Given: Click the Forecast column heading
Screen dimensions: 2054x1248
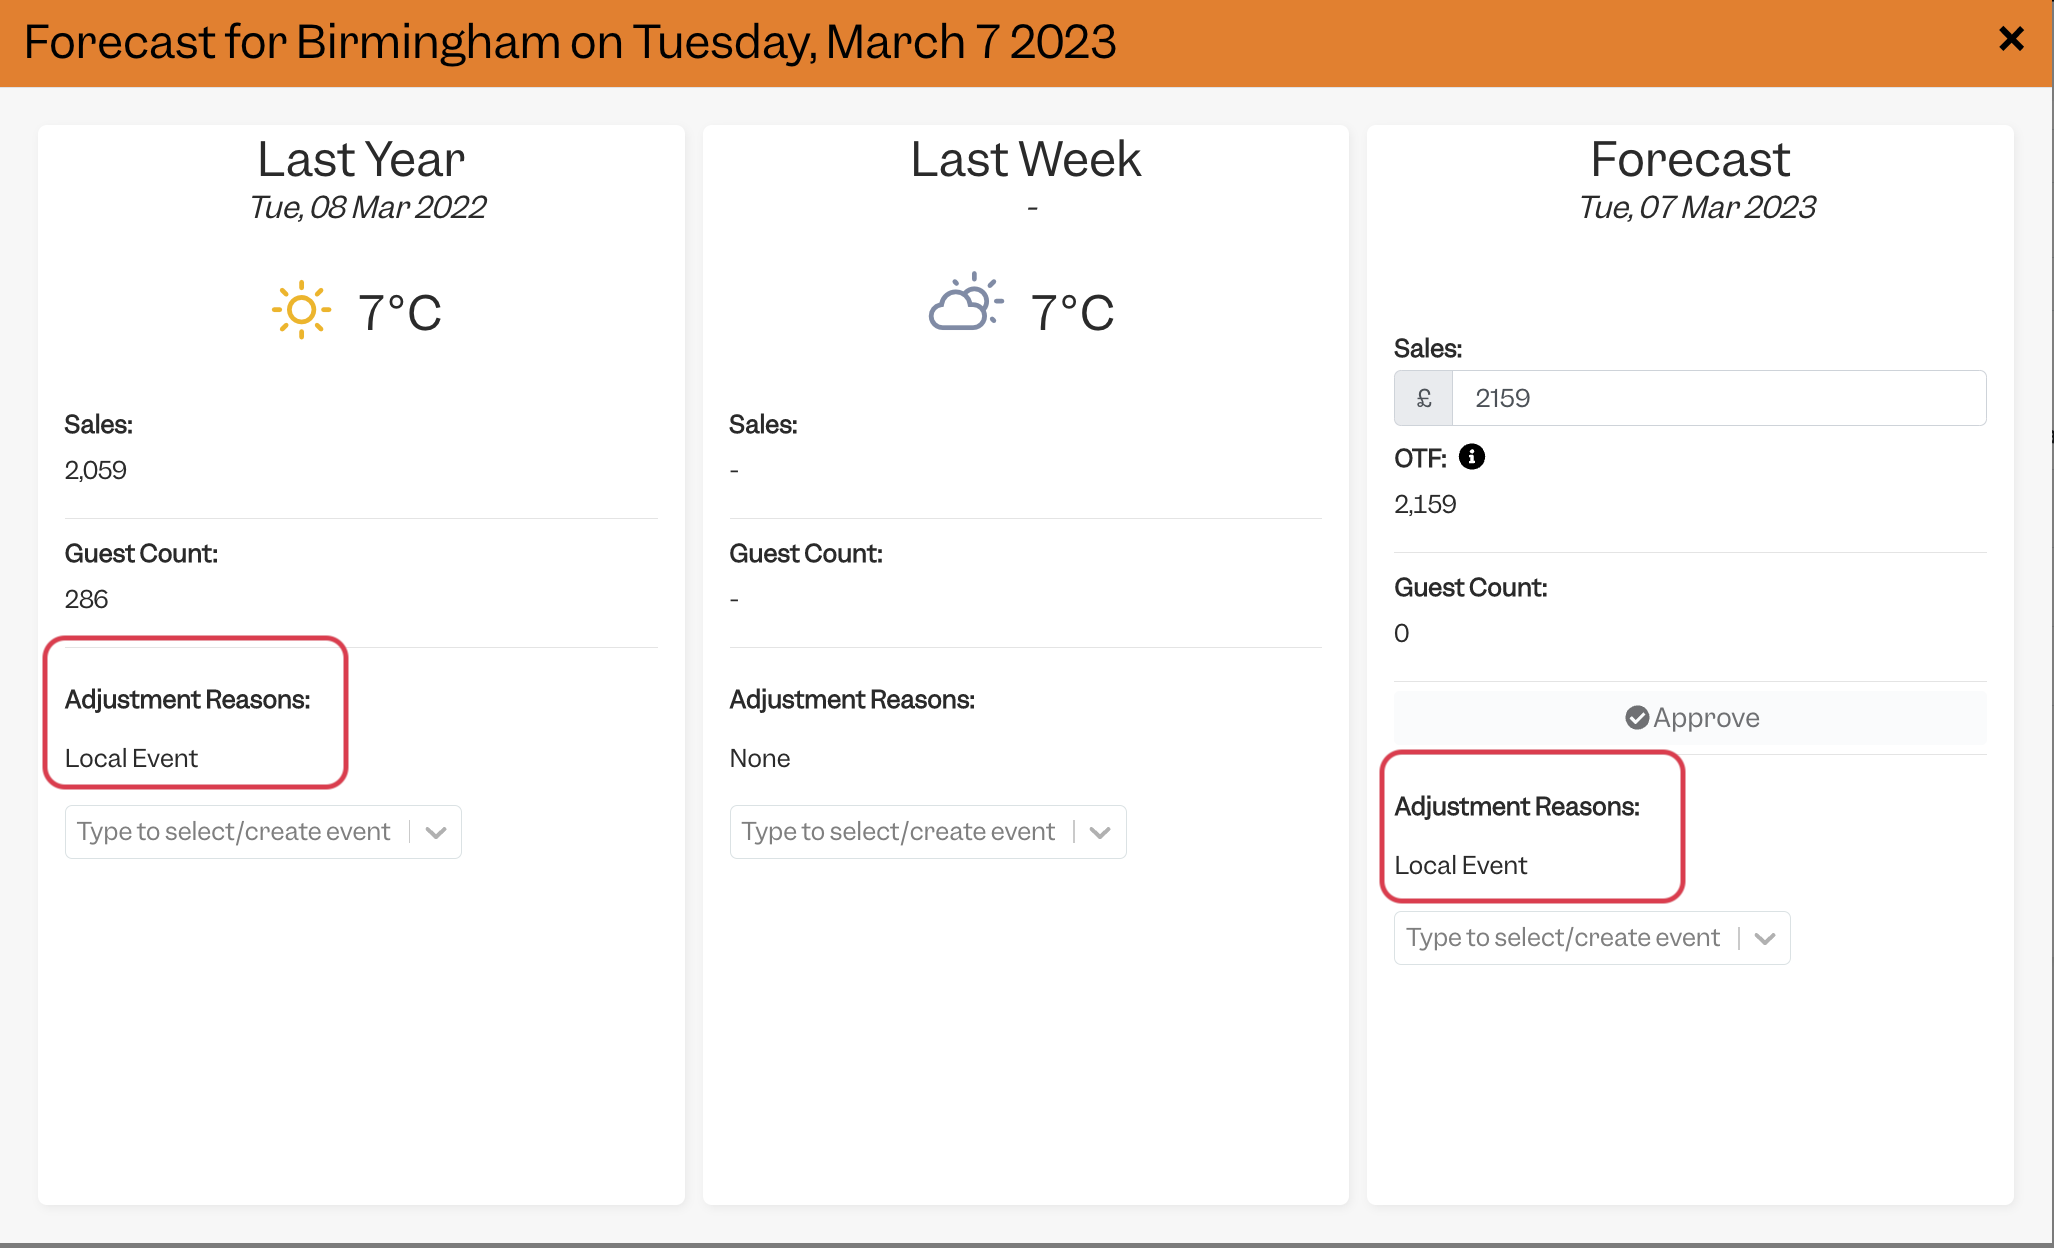Looking at the screenshot, I should [1690, 159].
